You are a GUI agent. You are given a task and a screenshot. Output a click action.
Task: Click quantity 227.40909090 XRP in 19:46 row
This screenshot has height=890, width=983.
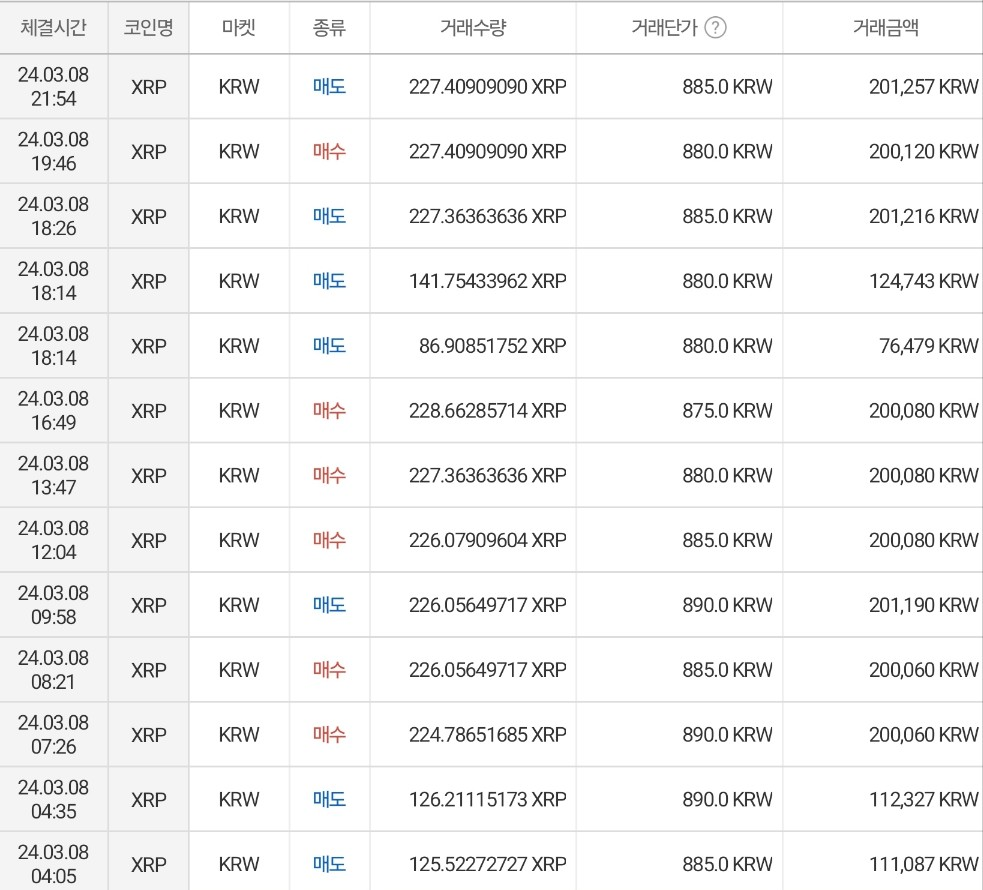[488, 152]
